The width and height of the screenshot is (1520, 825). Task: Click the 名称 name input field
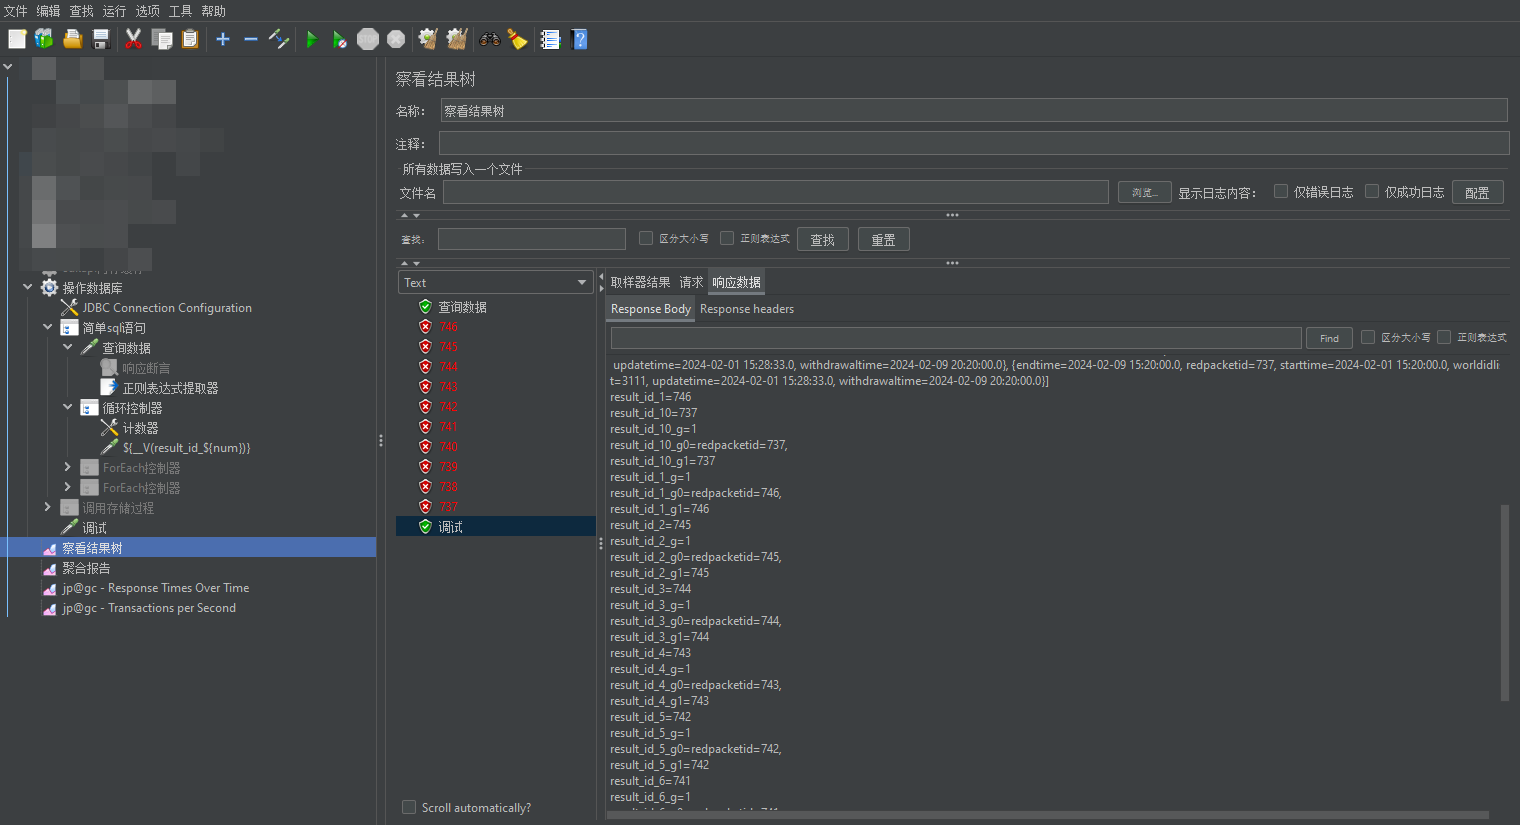coord(973,110)
